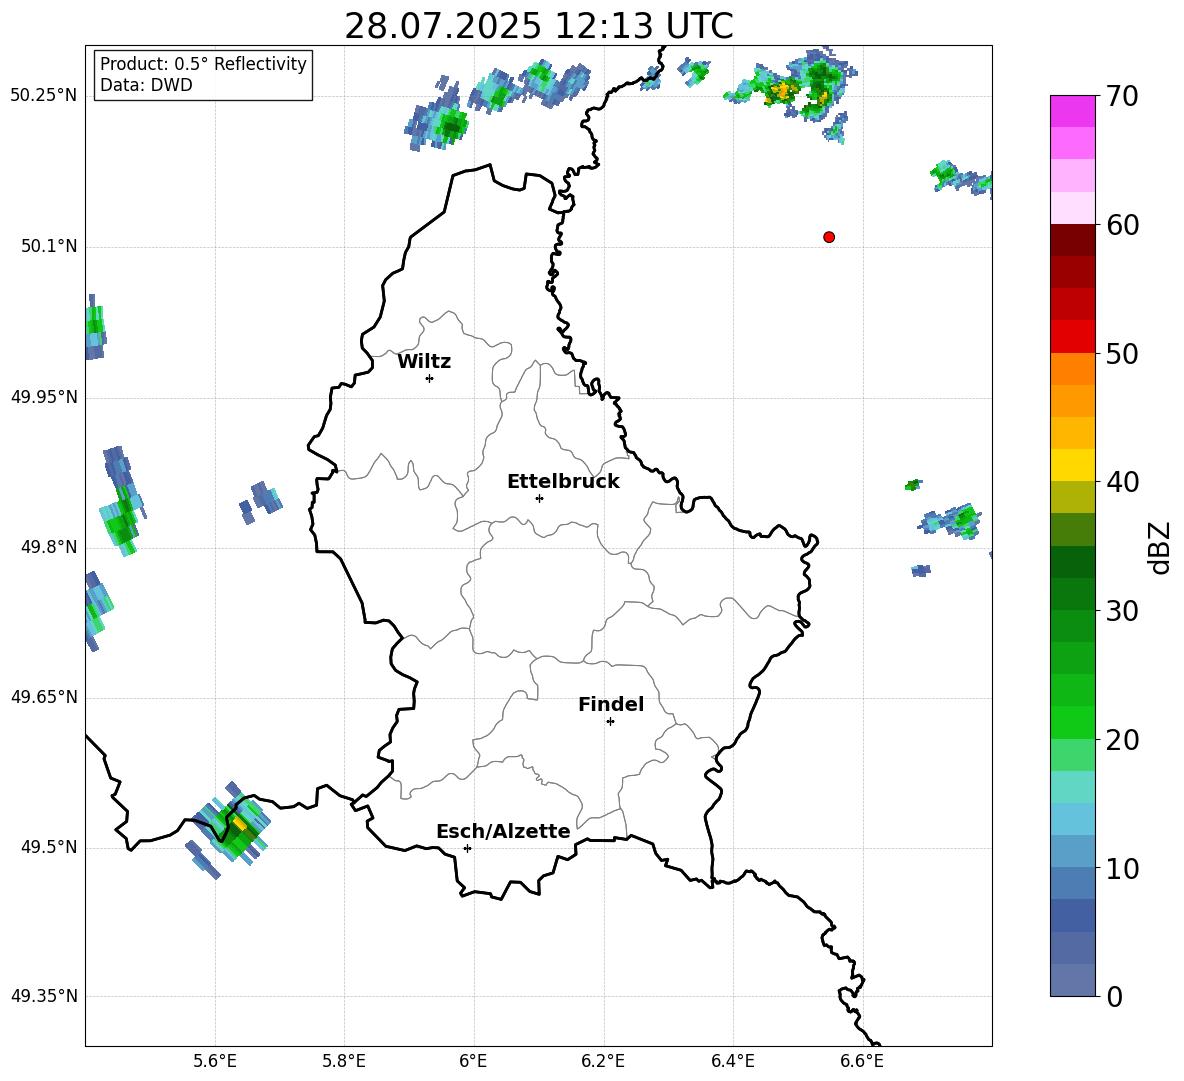Click the colorbar tick label 0
The width and height of the screenshot is (1184, 1081).
coord(1114,996)
